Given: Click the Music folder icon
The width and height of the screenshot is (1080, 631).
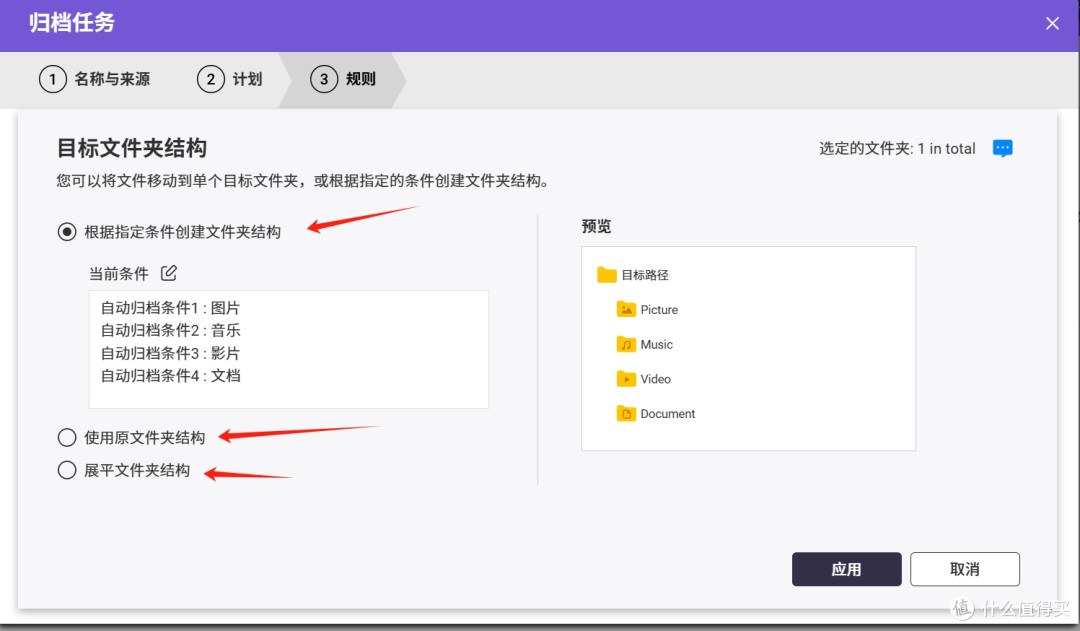Looking at the screenshot, I should coord(626,344).
